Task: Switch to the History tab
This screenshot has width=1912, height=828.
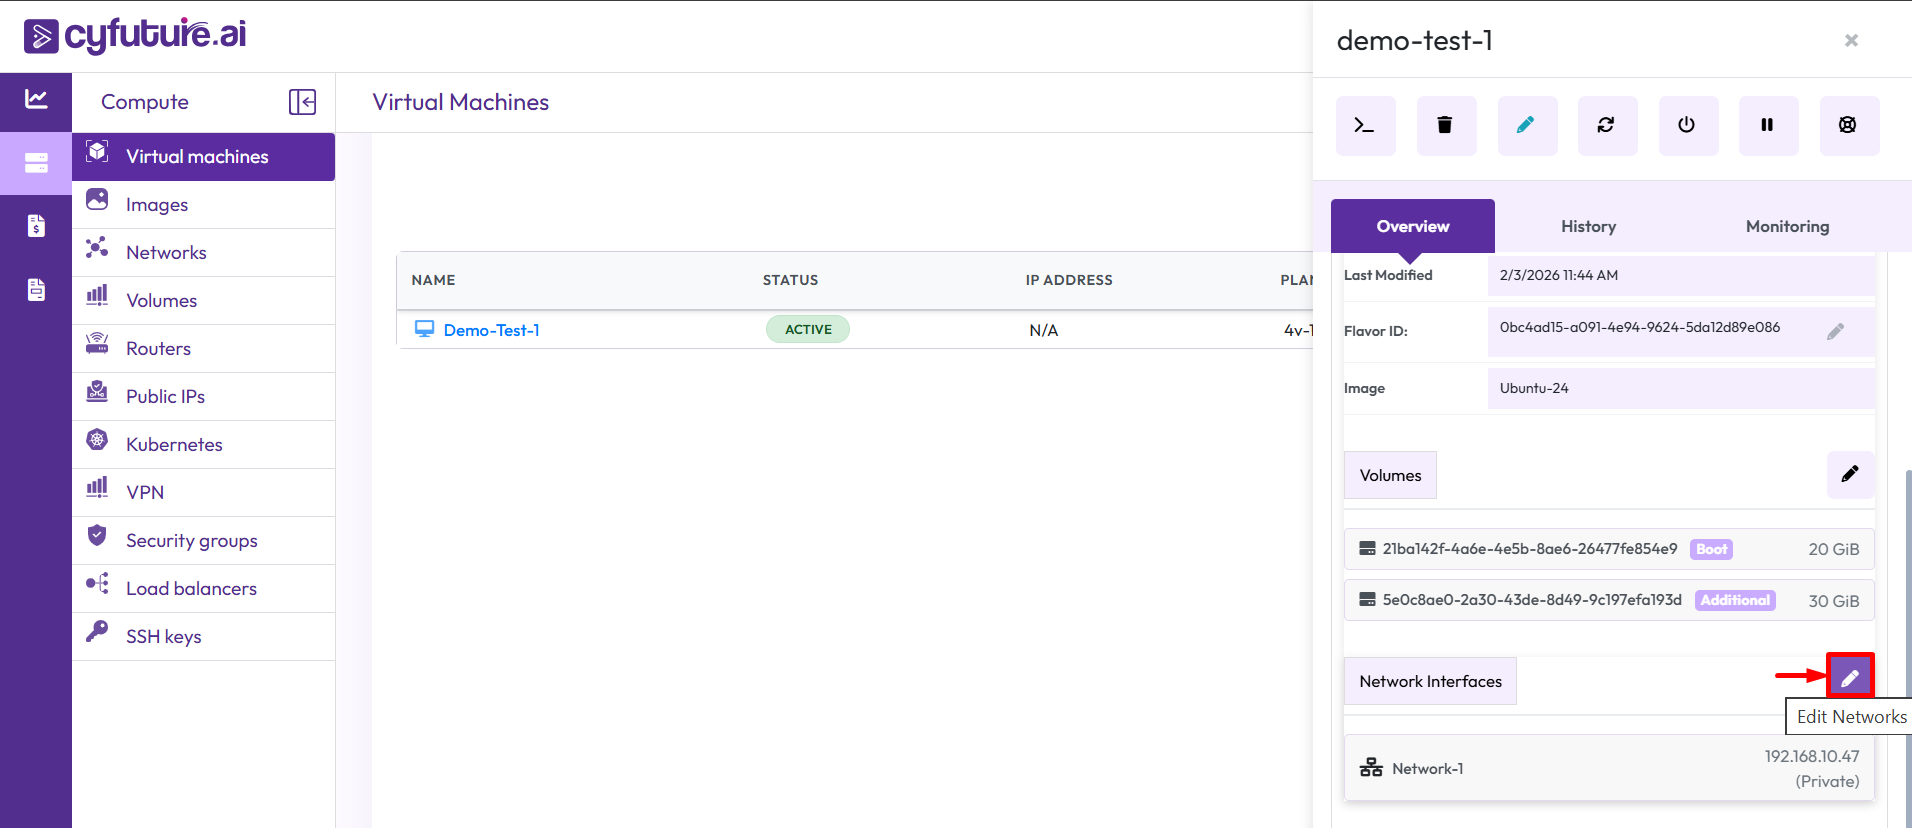Action: (x=1588, y=226)
